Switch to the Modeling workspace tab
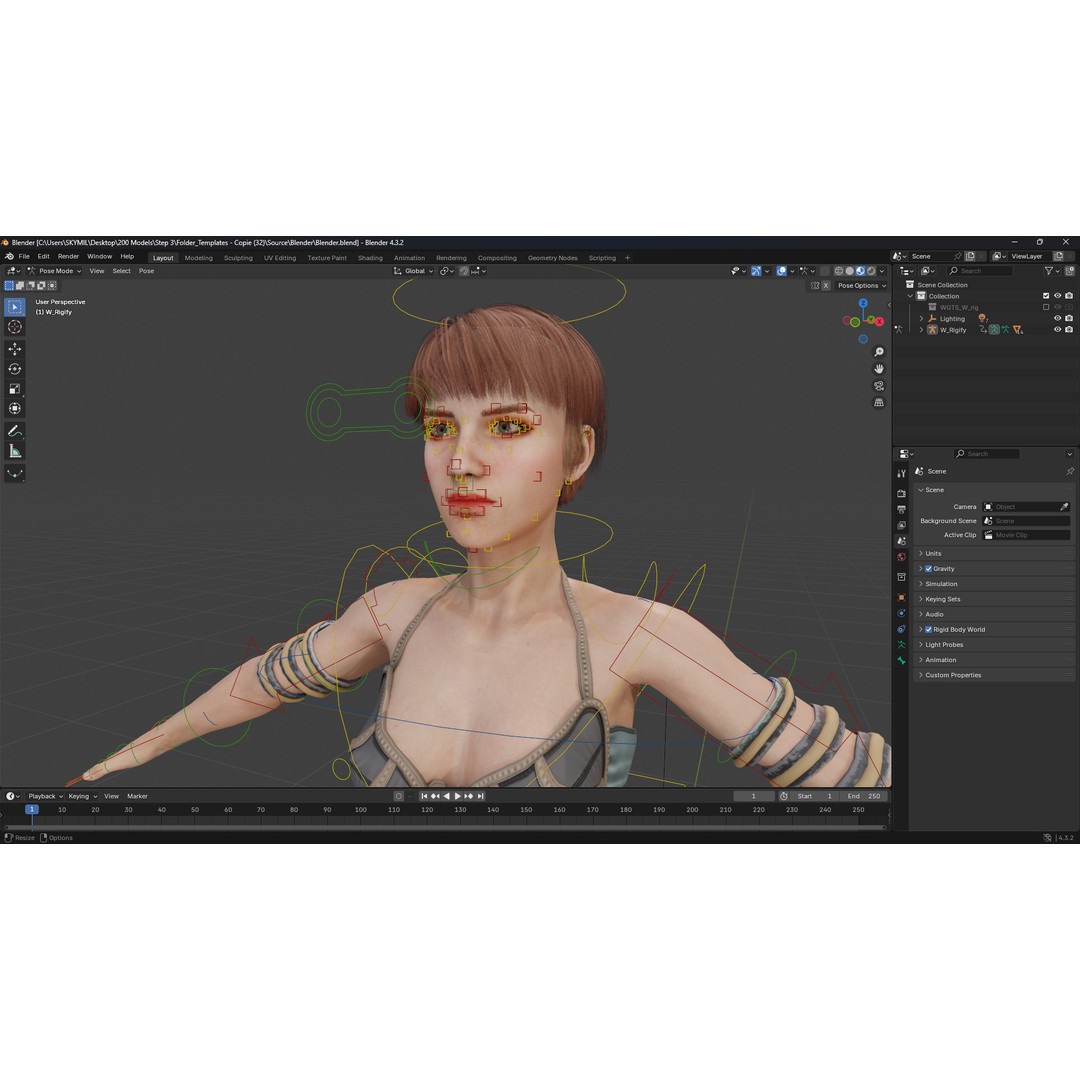This screenshot has width=1080, height=1080. tap(198, 258)
